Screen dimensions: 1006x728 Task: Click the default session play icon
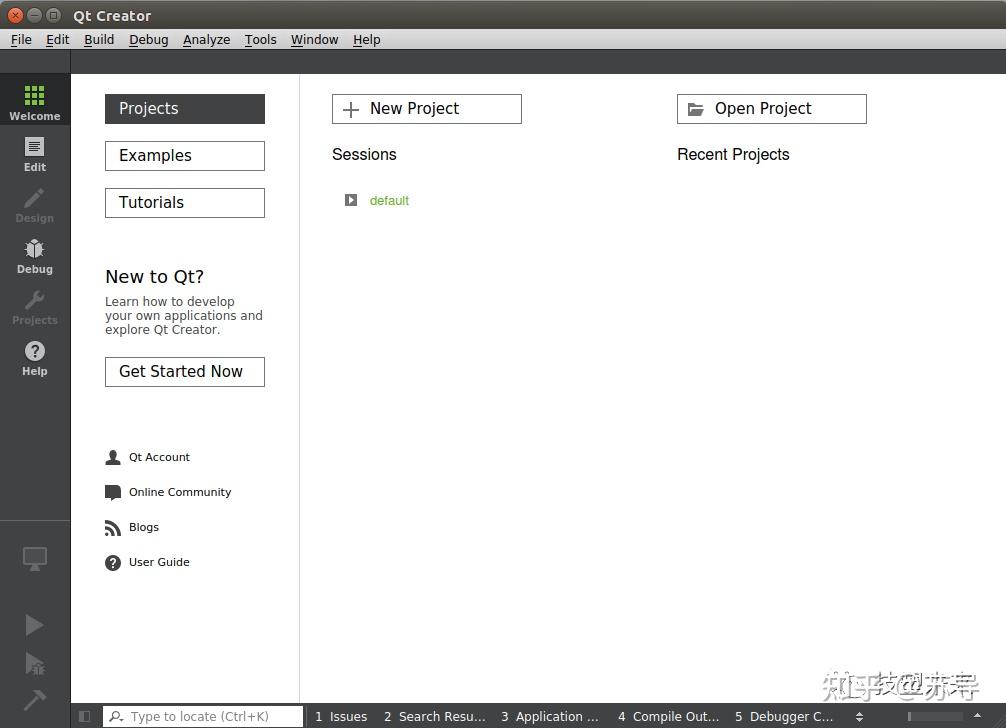(x=351, y=200)
